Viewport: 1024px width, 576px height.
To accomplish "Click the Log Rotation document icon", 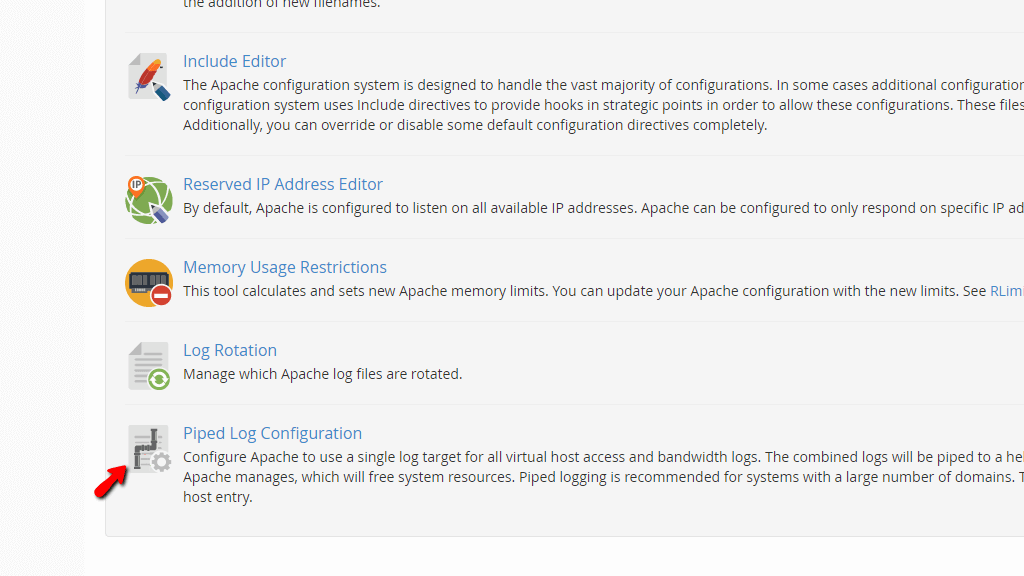I will [x=149, y=366].
